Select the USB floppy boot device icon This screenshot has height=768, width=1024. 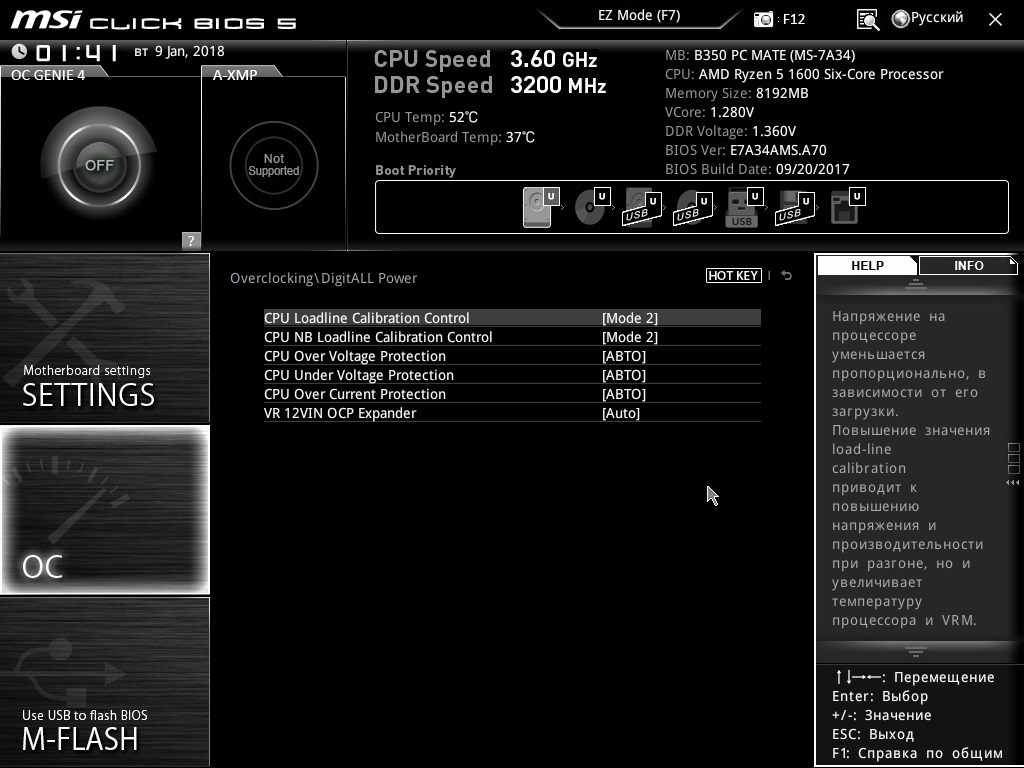point(795,207)
